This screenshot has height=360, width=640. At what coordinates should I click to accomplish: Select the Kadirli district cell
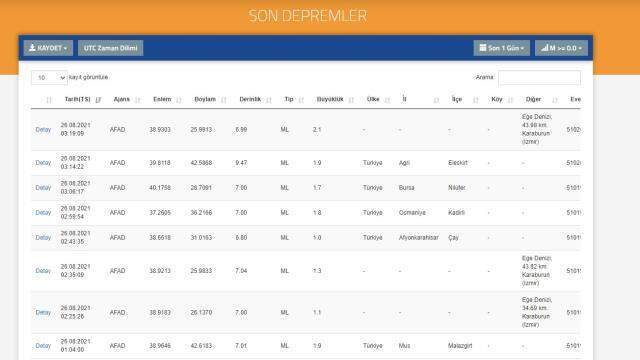point(456,213)
